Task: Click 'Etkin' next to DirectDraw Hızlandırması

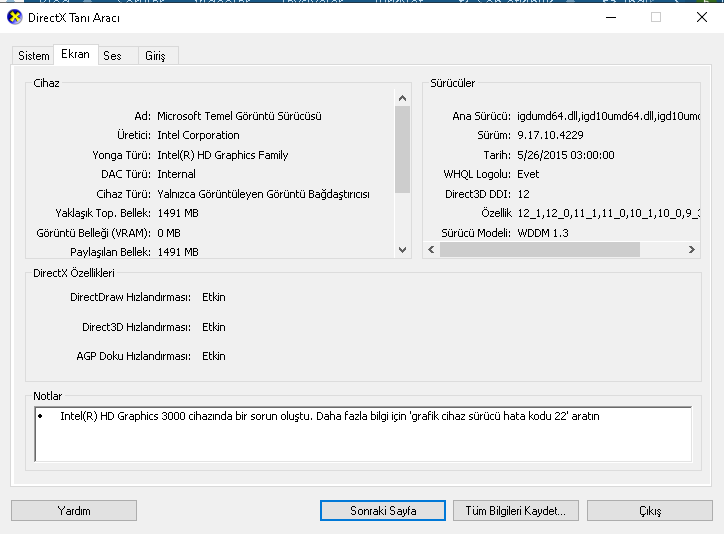Action: click(214, 297)
